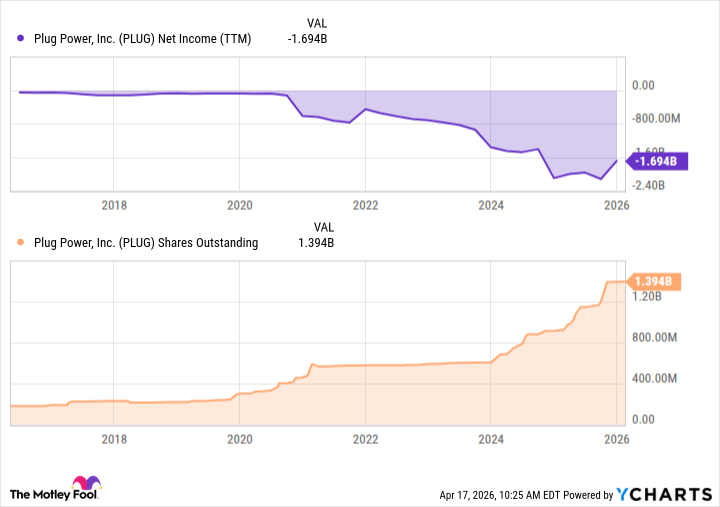Click 2018 on the Net Income chart axis

[x=115, y=205]
